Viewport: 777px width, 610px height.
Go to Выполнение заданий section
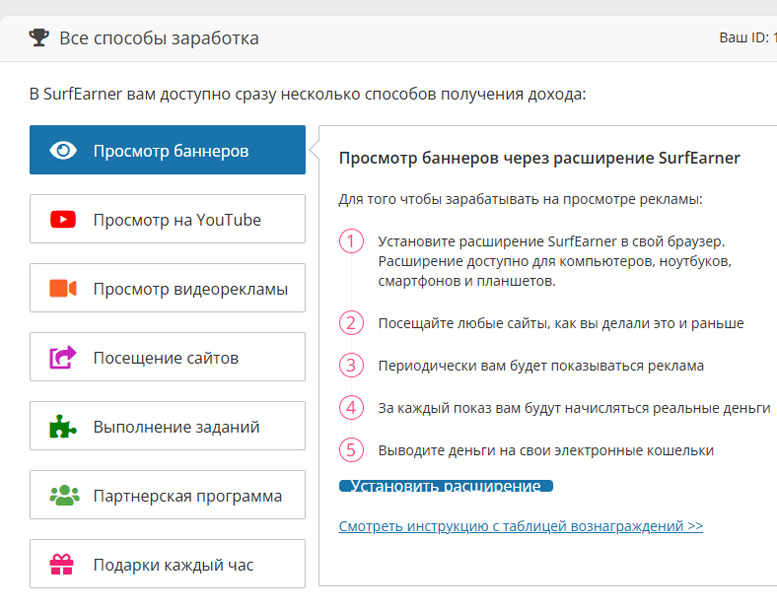(x=167, y=426)
